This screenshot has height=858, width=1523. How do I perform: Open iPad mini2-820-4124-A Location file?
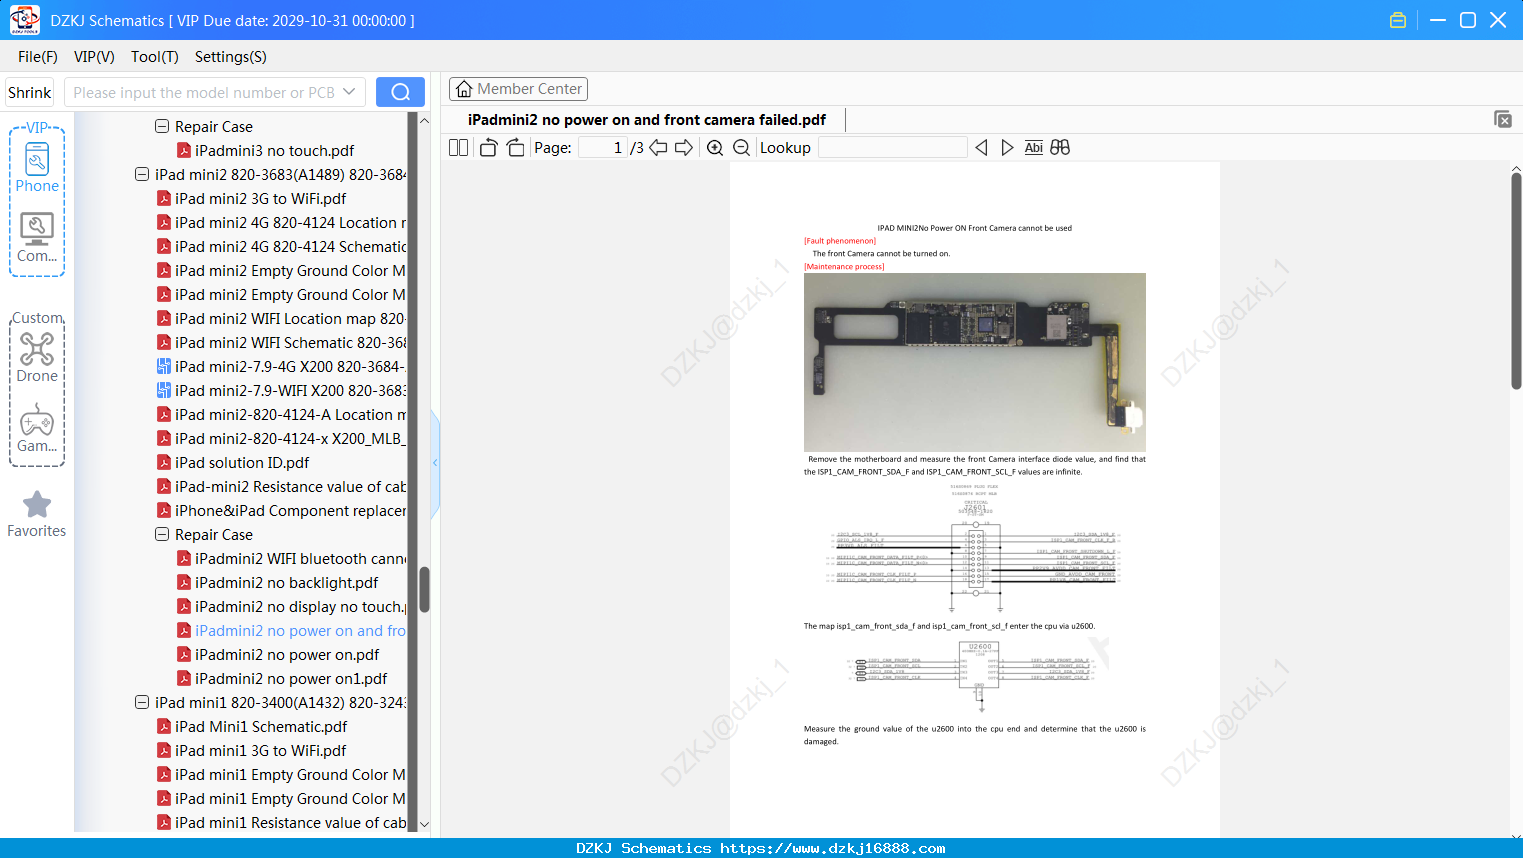(281, 414)
